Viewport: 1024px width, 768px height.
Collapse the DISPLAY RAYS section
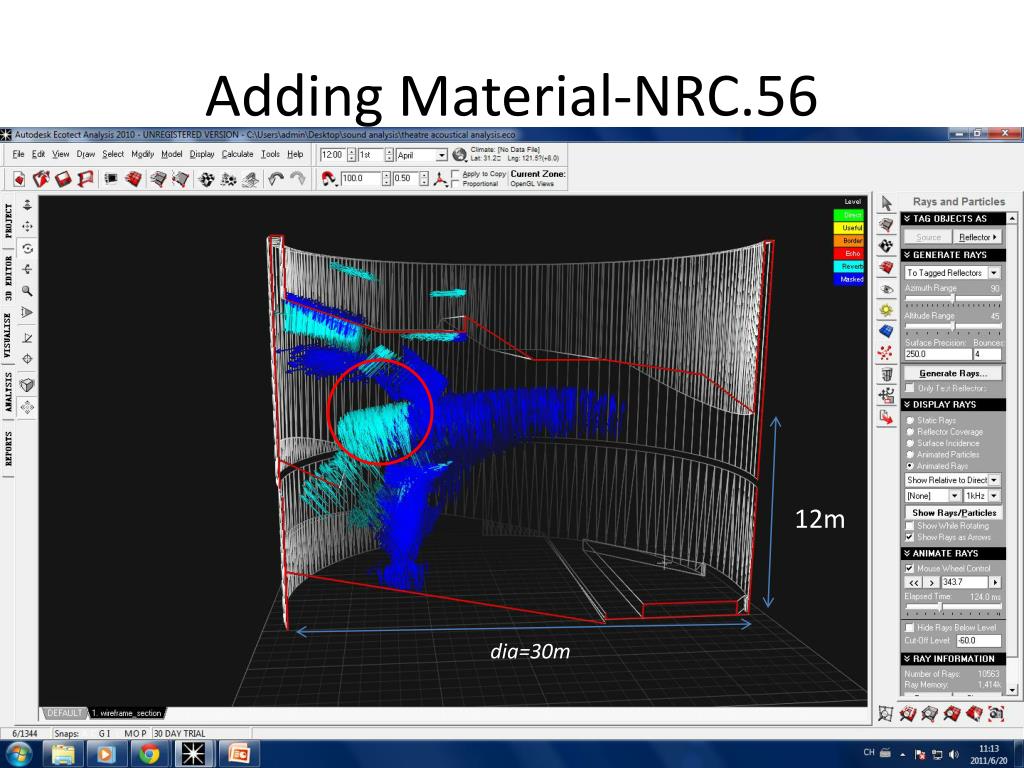pyautogui.click(x=953, y=405)
